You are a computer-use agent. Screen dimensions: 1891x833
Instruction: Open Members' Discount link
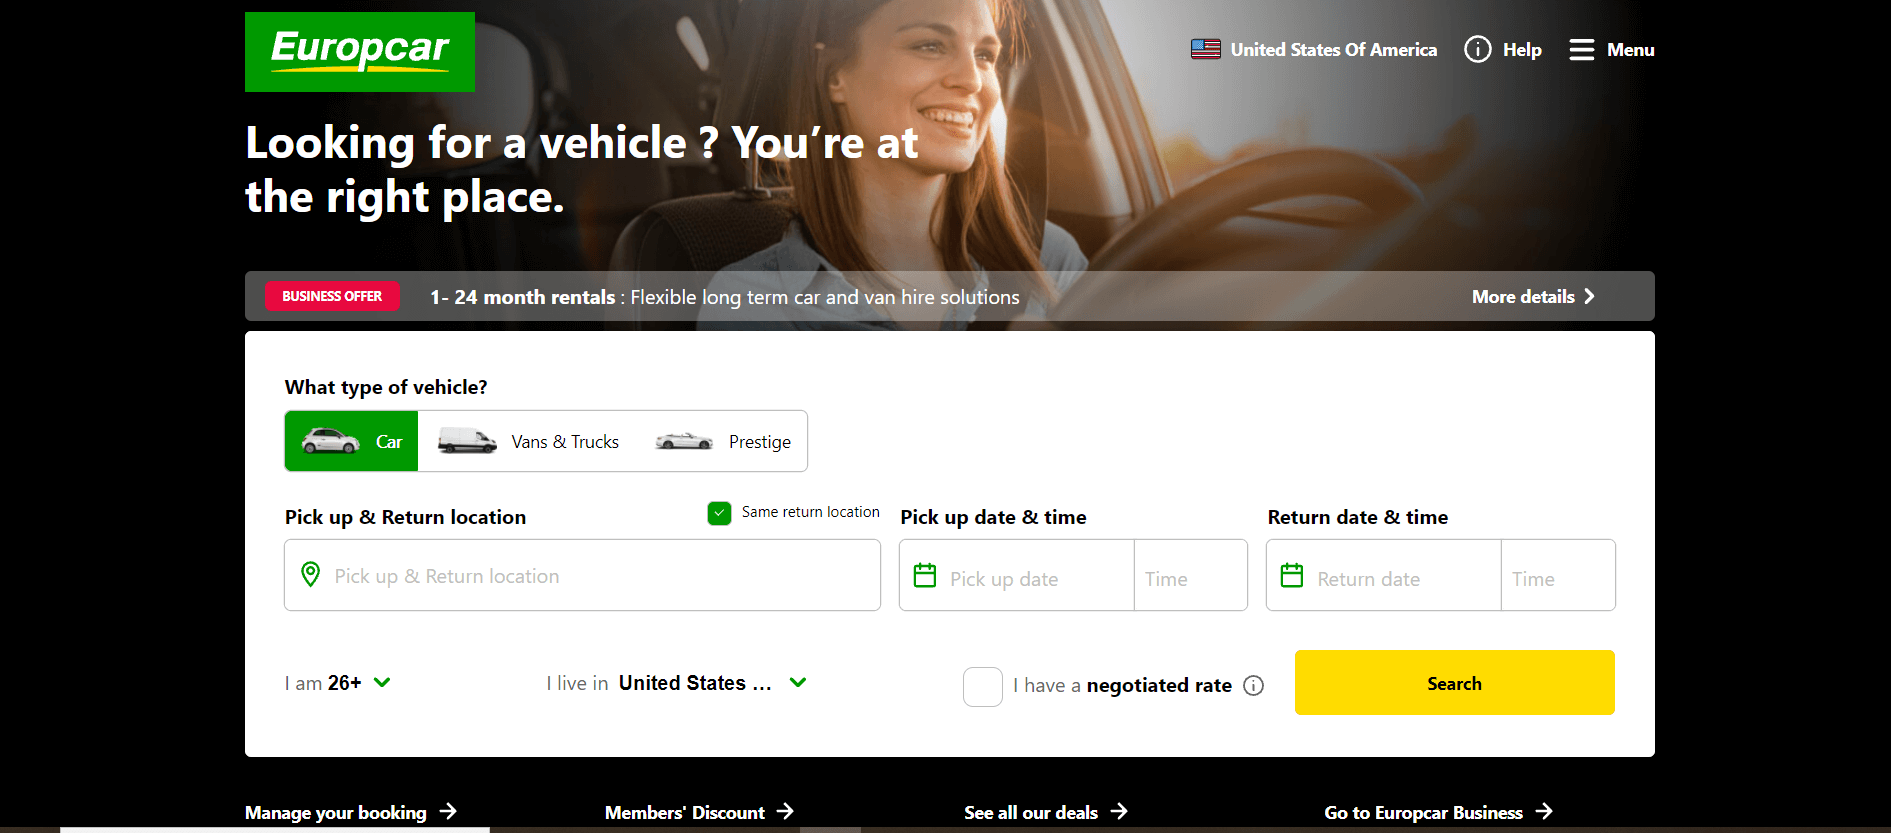(685, 812)
